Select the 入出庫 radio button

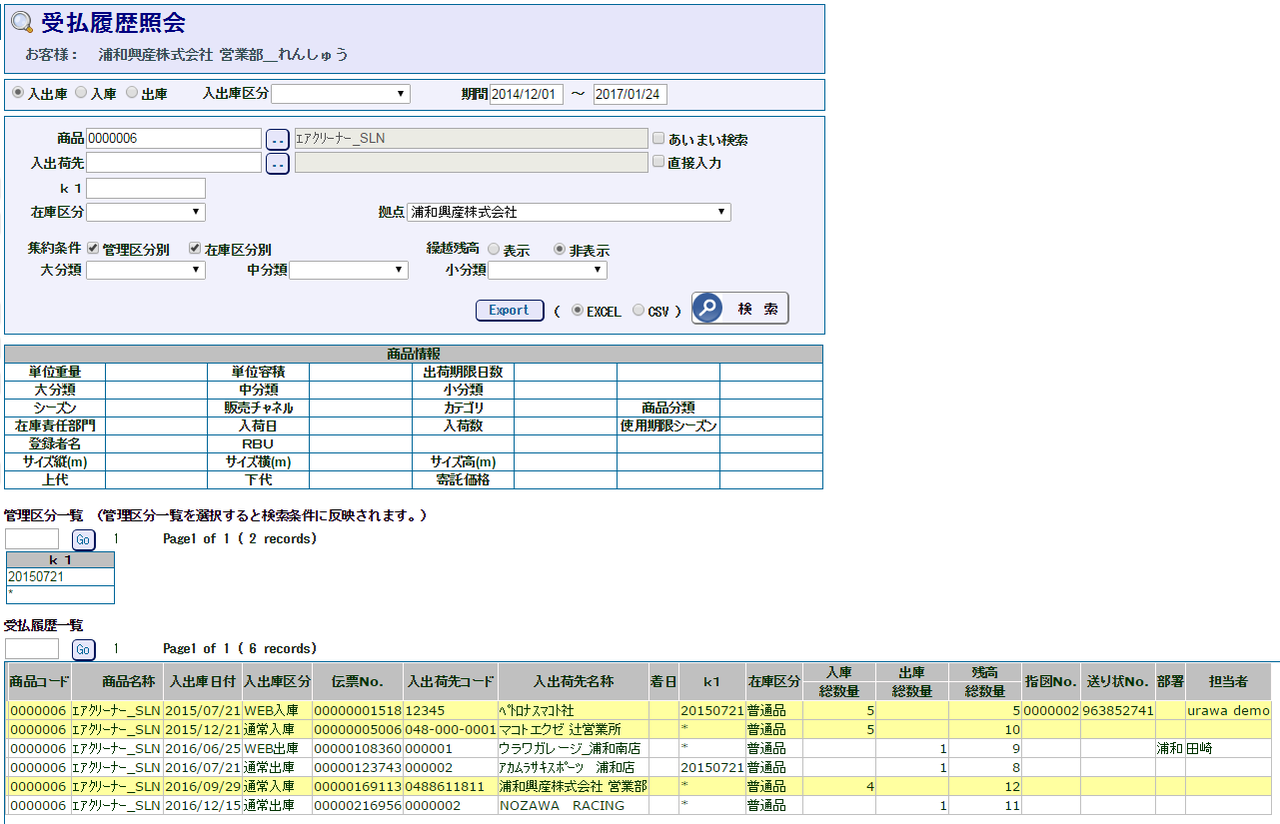[x=17, y=93]
